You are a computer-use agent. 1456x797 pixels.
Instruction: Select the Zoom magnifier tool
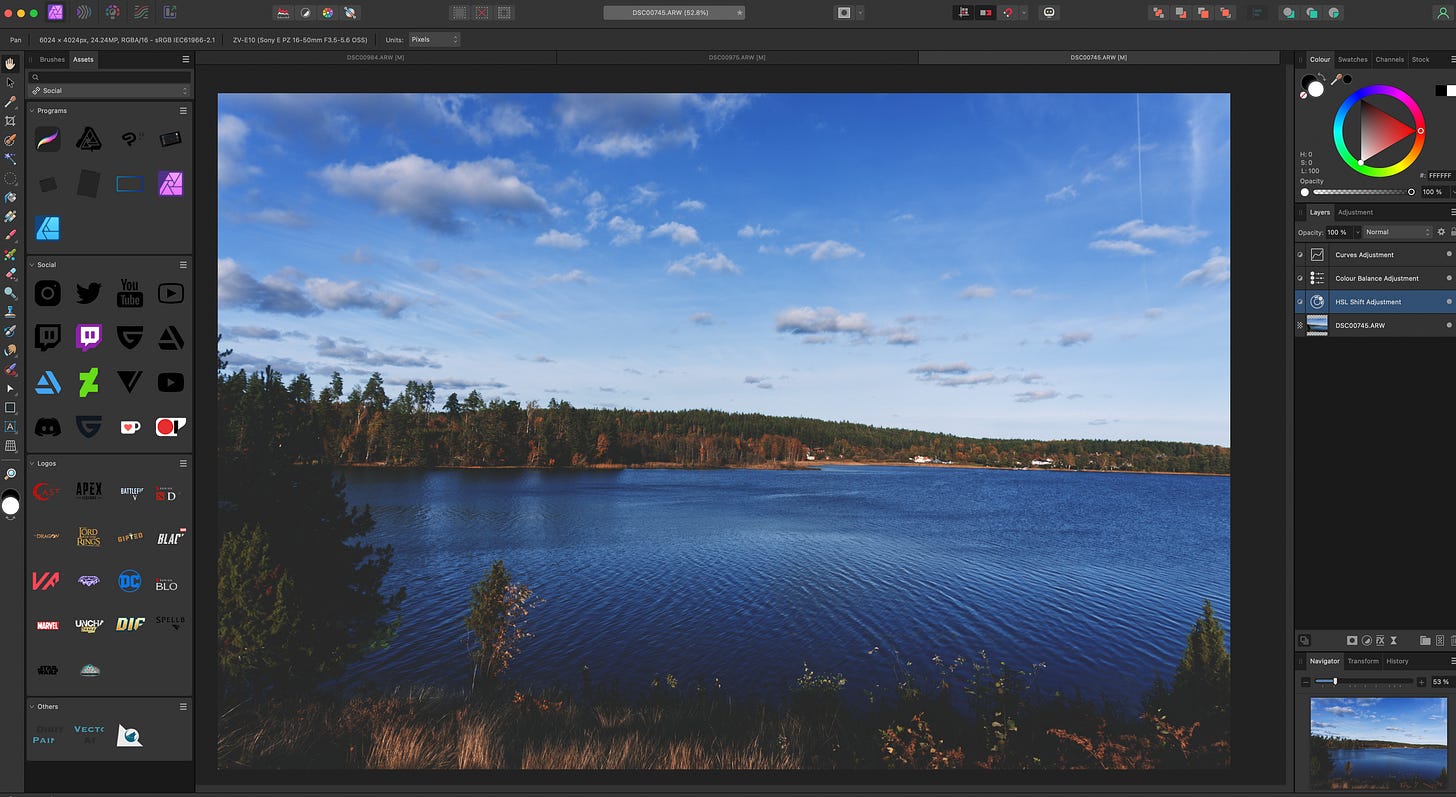tap(11, 473)
